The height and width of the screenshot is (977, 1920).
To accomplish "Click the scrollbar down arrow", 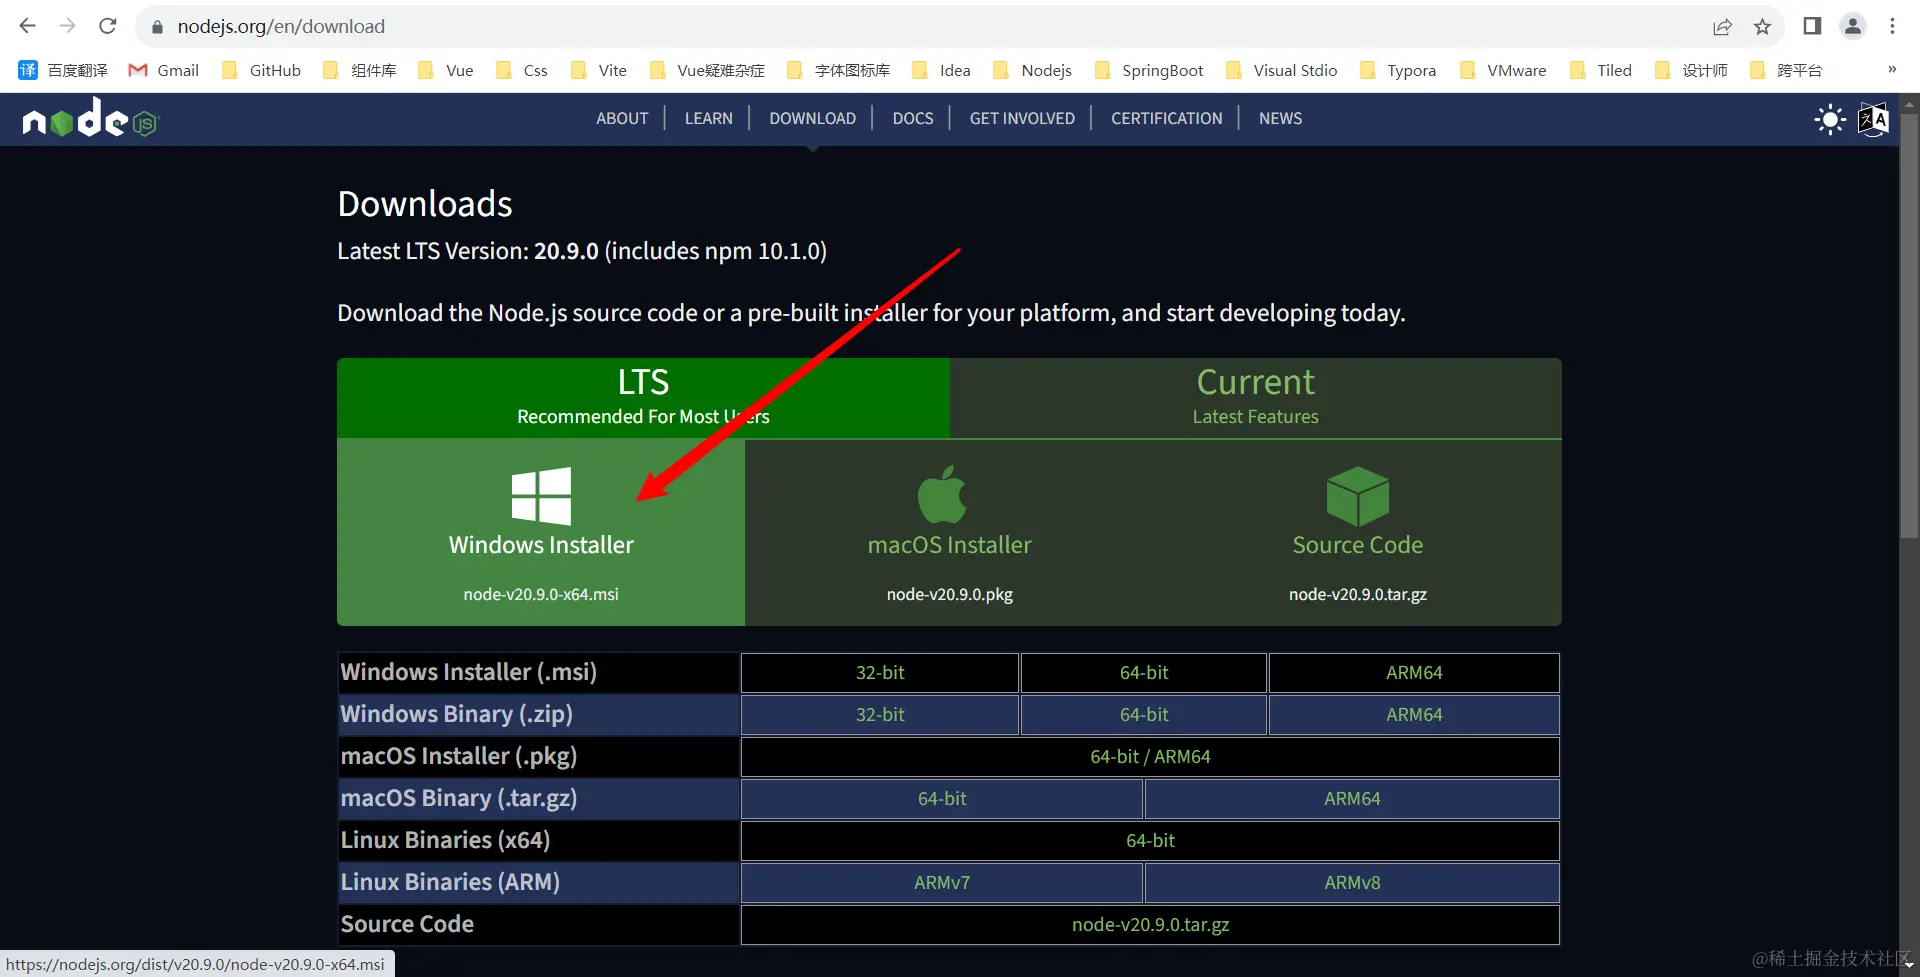I will (1909, 964).
